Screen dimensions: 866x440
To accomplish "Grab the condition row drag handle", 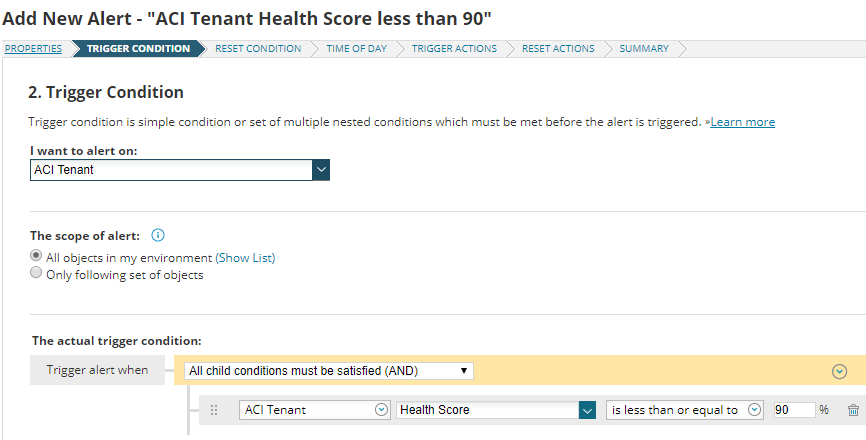I will point(215,410).
